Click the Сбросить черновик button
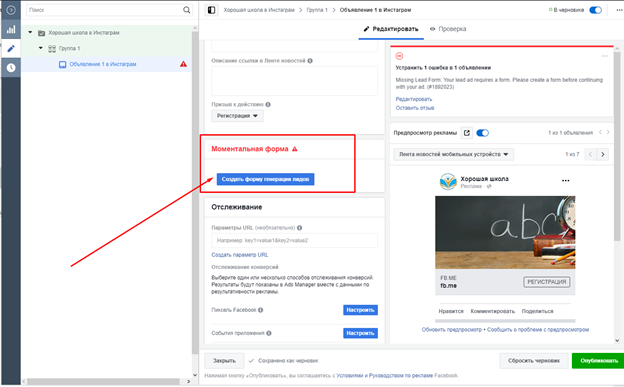Screen dimensions: 624x387 pyautogui.click(x=534, y=361)
